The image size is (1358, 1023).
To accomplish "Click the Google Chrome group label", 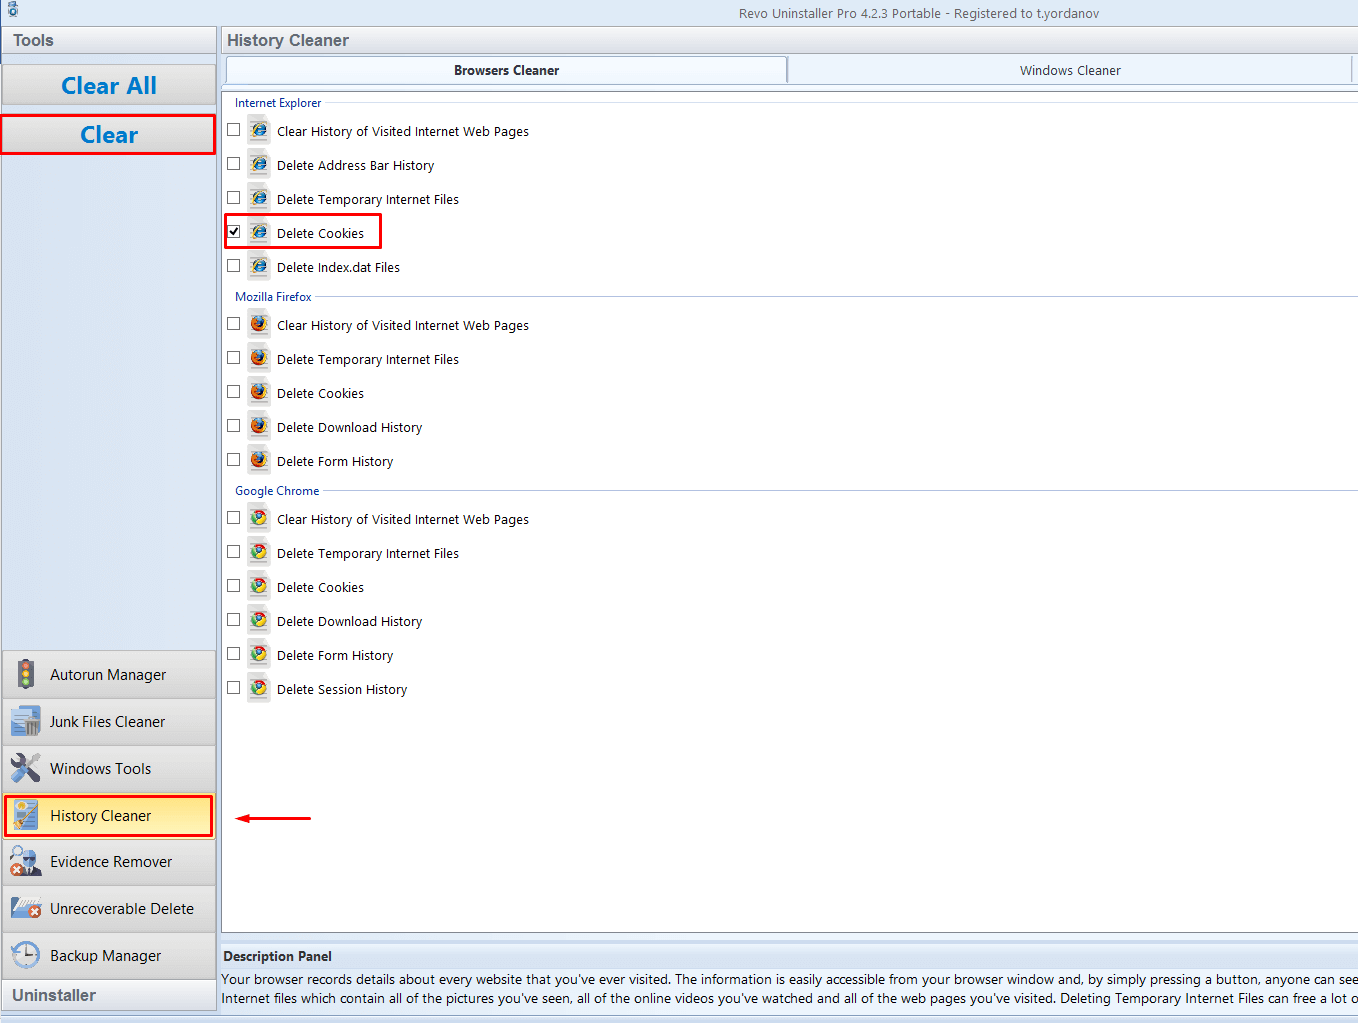I will click(277, 491).
